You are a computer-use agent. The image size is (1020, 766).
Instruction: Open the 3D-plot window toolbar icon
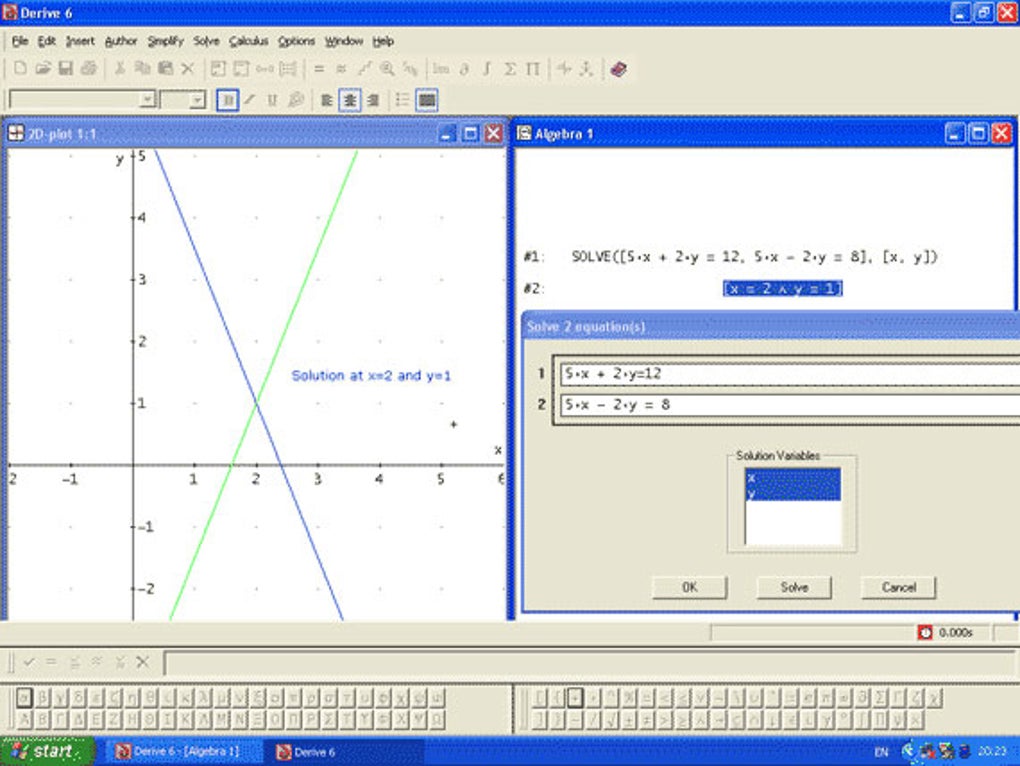click(x=587, y=68)
